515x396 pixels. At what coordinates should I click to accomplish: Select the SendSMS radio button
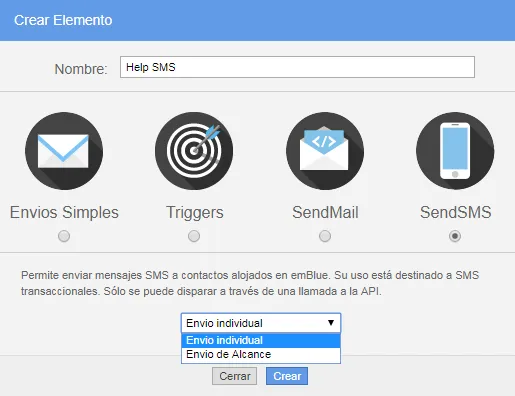click(x=455, y=236)
